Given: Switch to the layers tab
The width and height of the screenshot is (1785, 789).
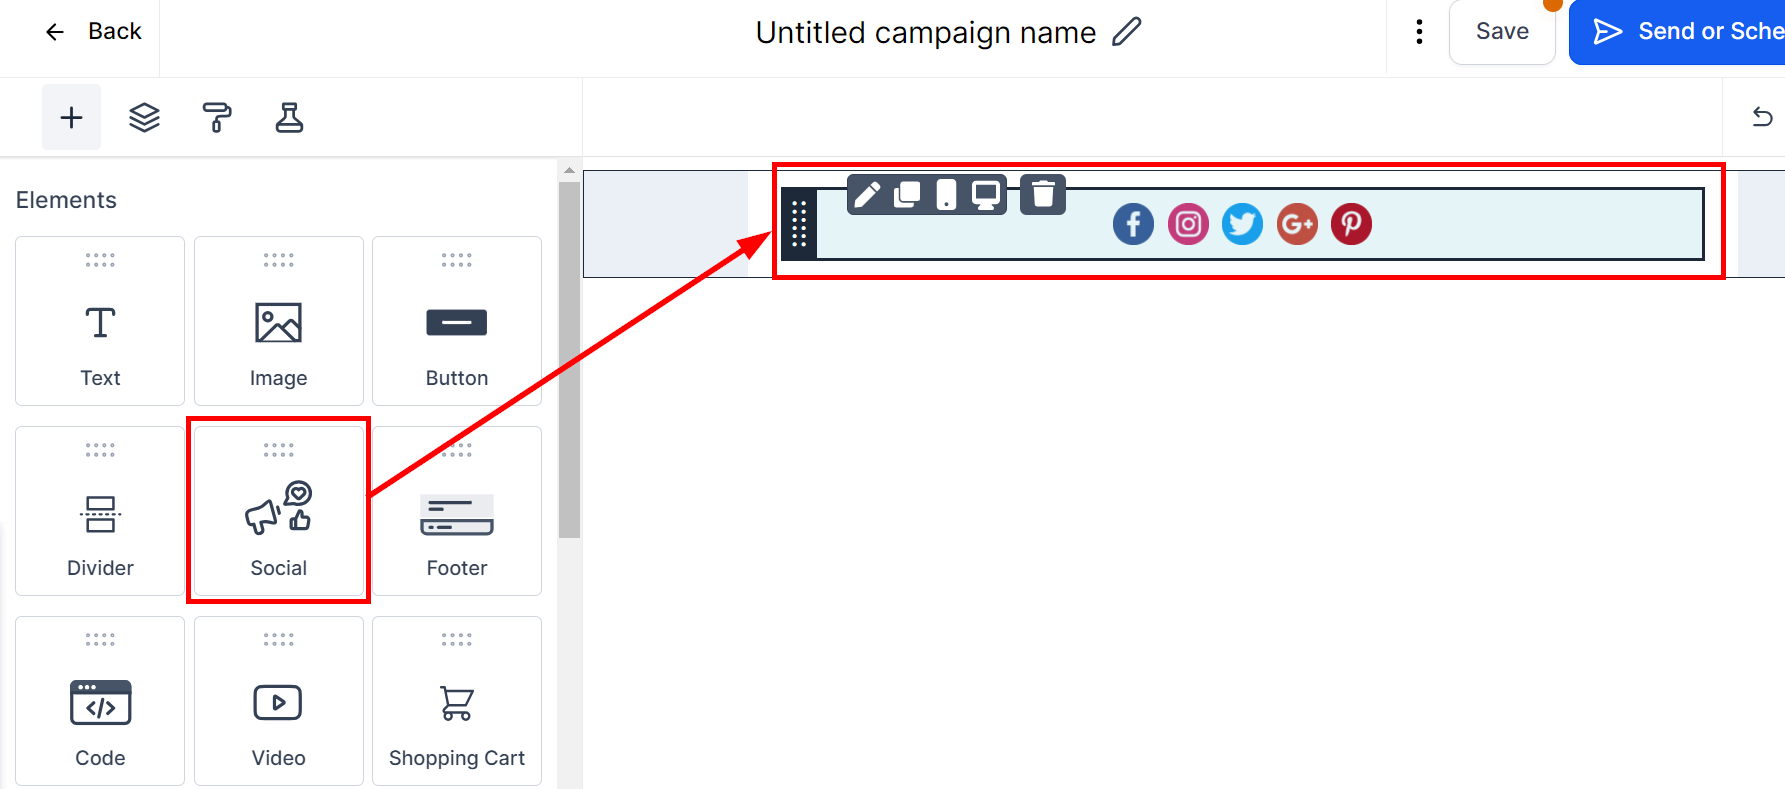Looking at the screenshot, I should click(x=144, y=118).
